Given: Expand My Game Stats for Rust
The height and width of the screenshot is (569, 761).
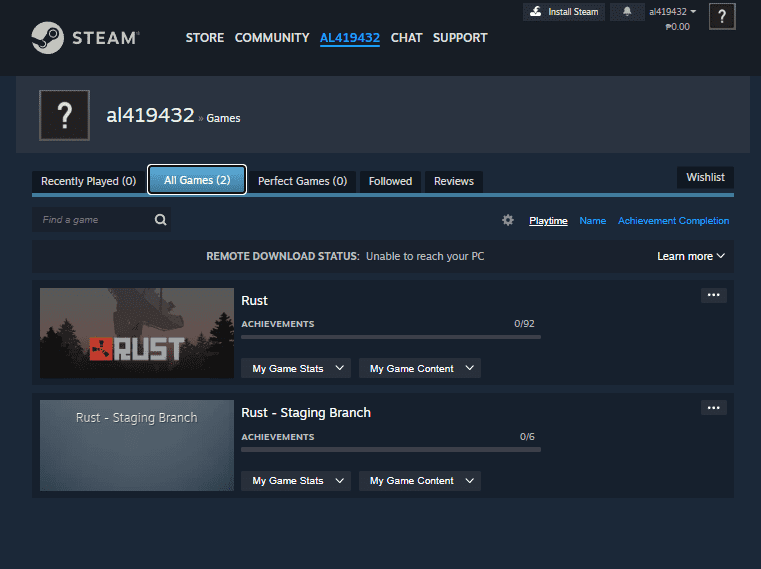Looking at the screenshot, I should tap(296, 368).
